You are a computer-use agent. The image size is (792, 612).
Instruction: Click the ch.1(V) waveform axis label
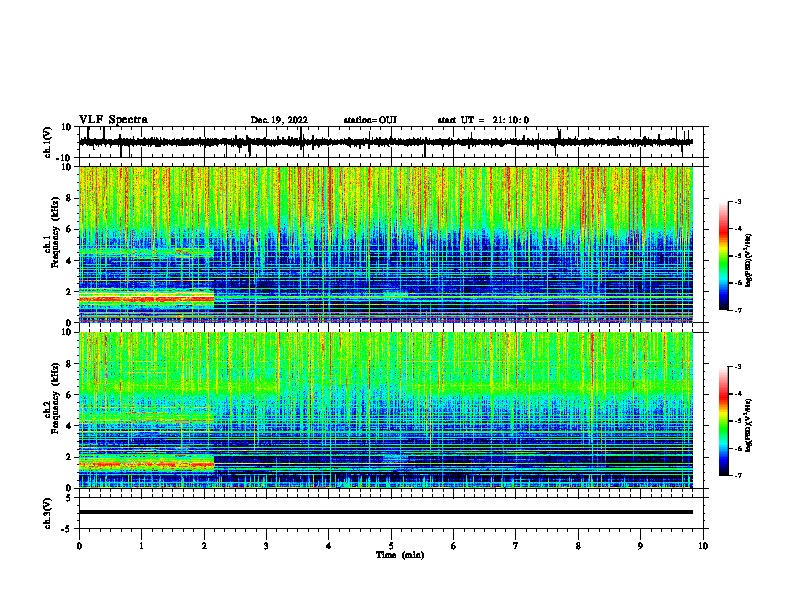47,142
